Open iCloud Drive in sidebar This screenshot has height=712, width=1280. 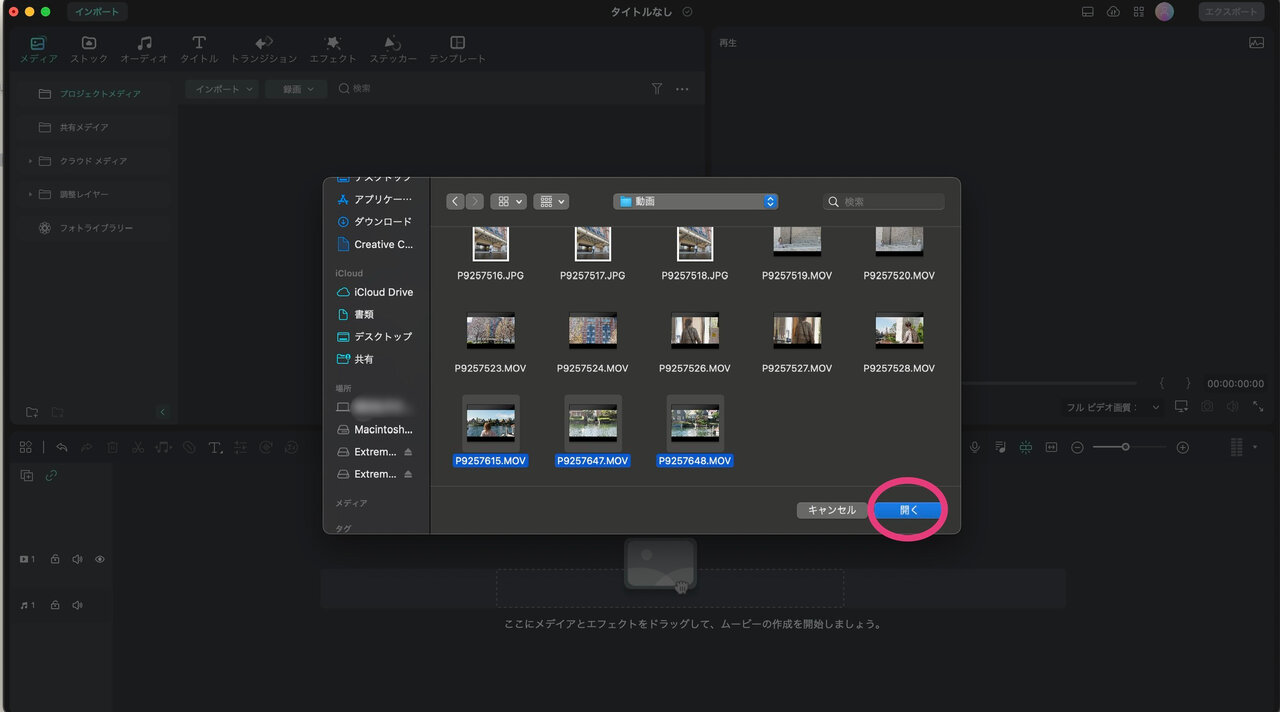click(376, 292)
